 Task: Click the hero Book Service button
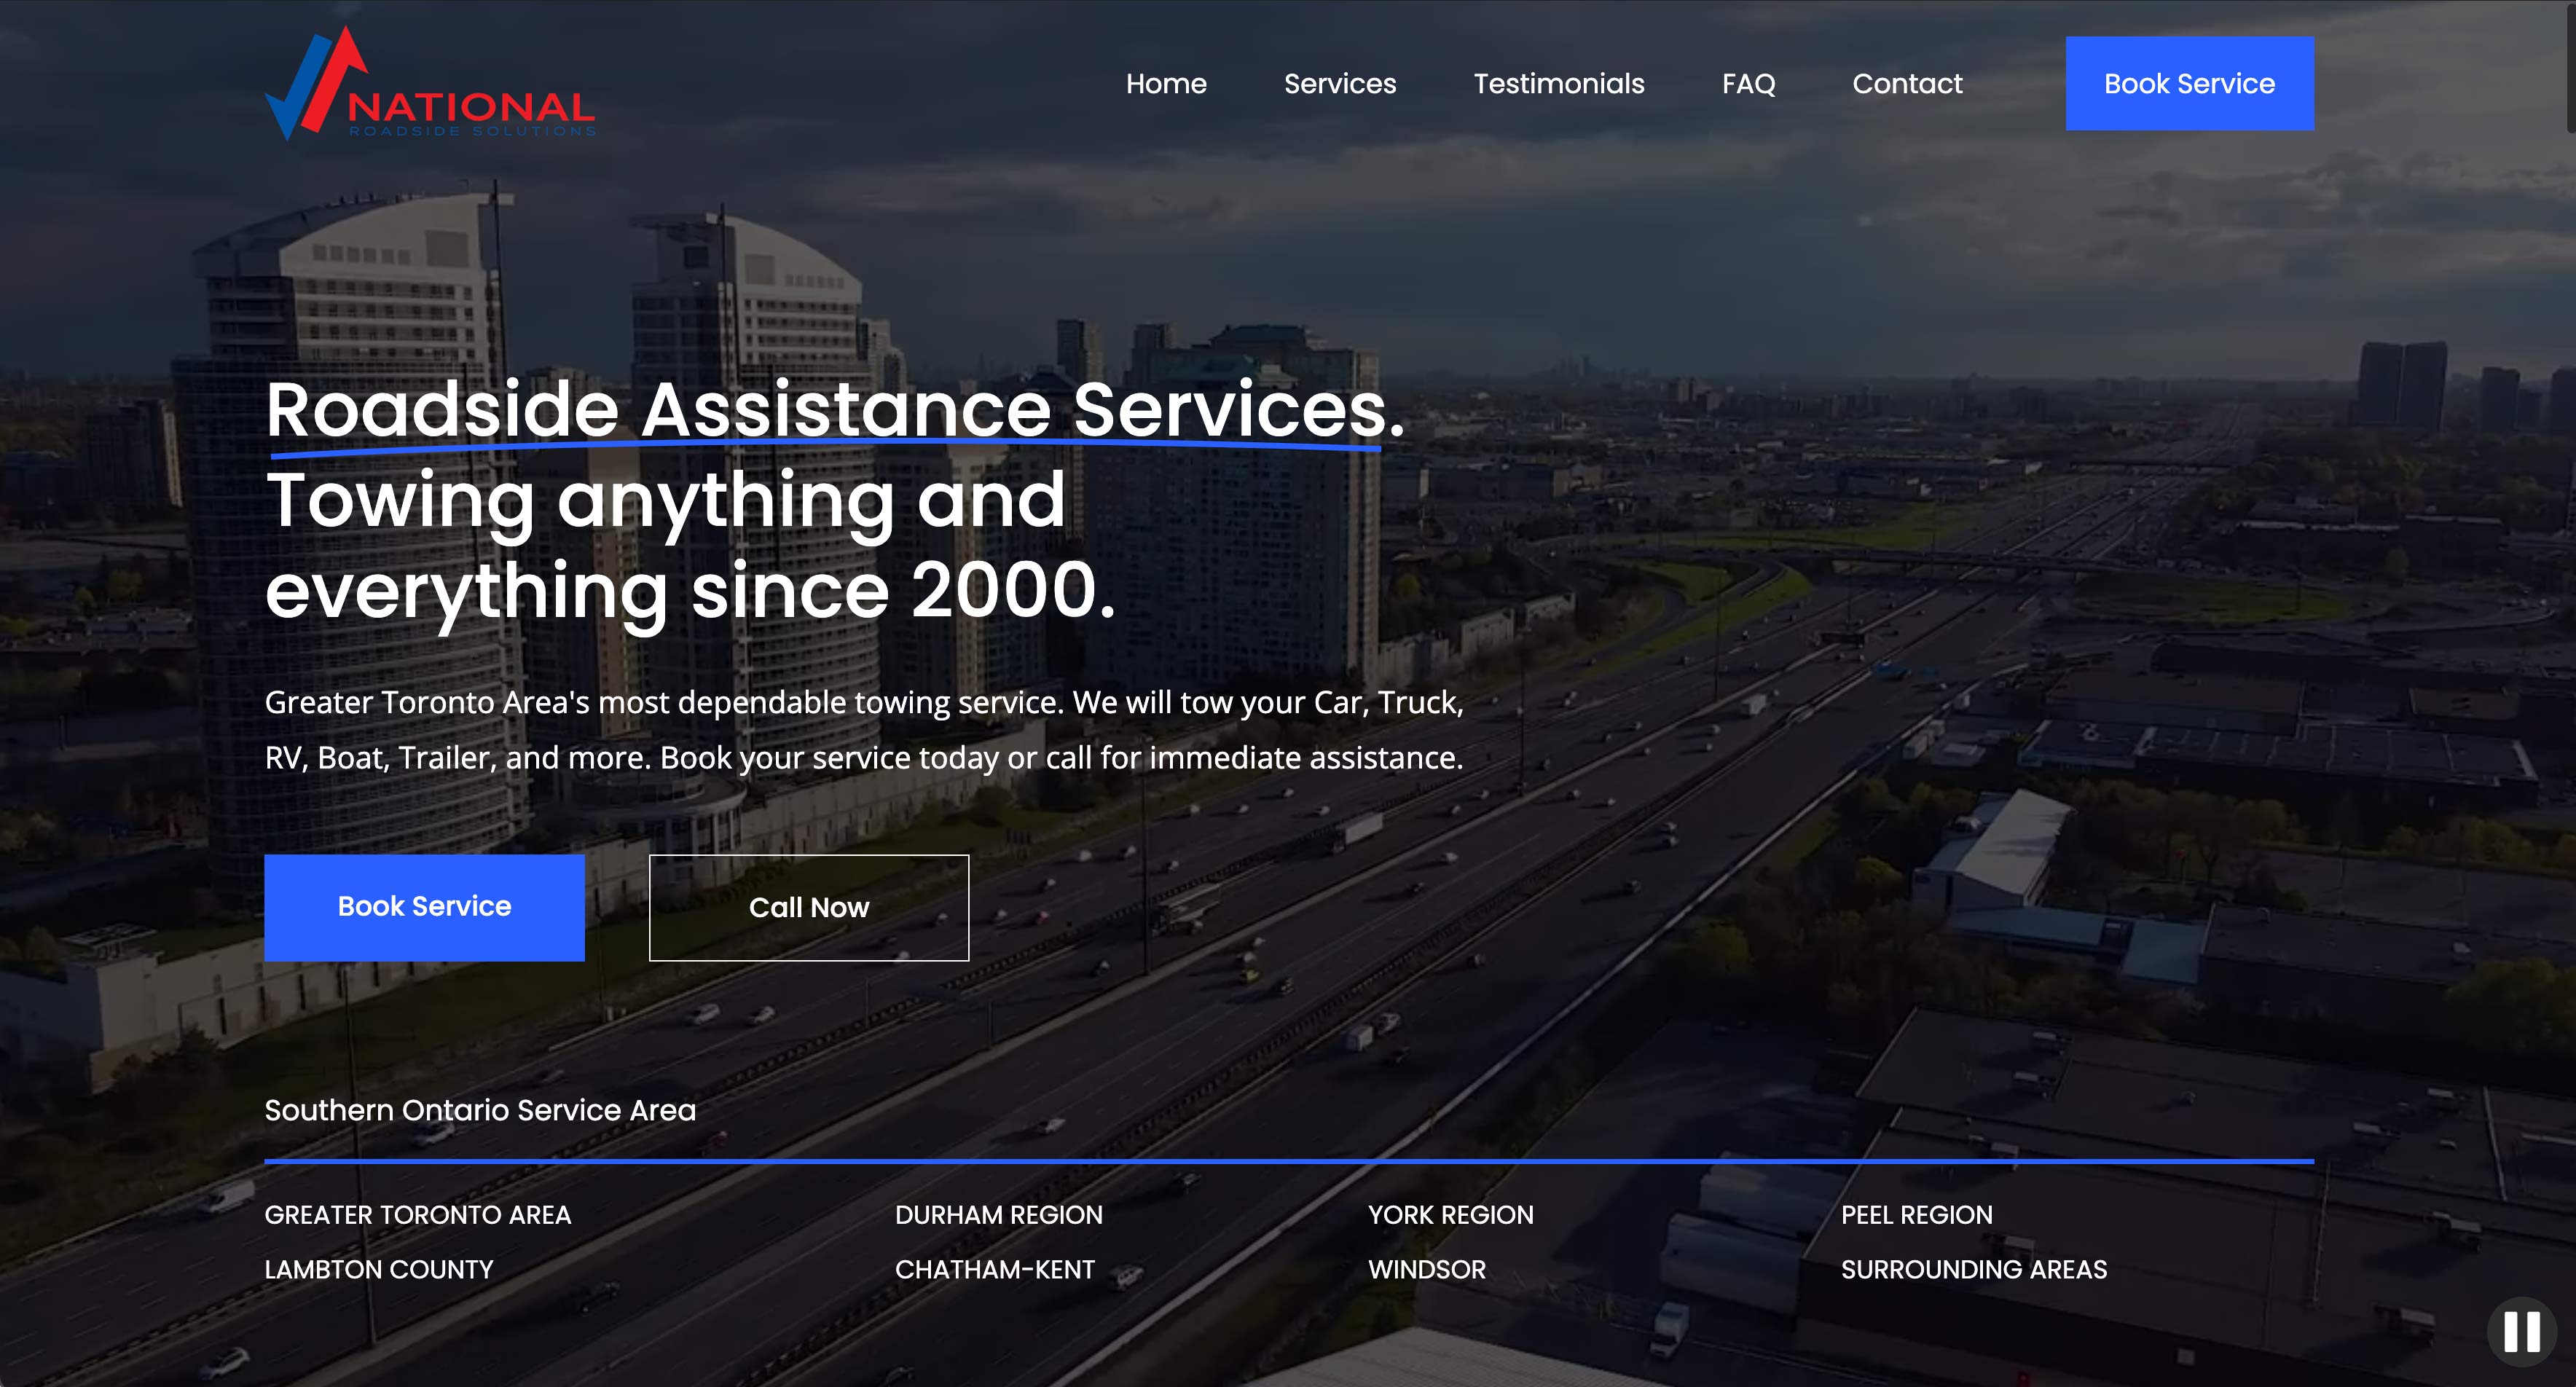click(x=423, y=906)
